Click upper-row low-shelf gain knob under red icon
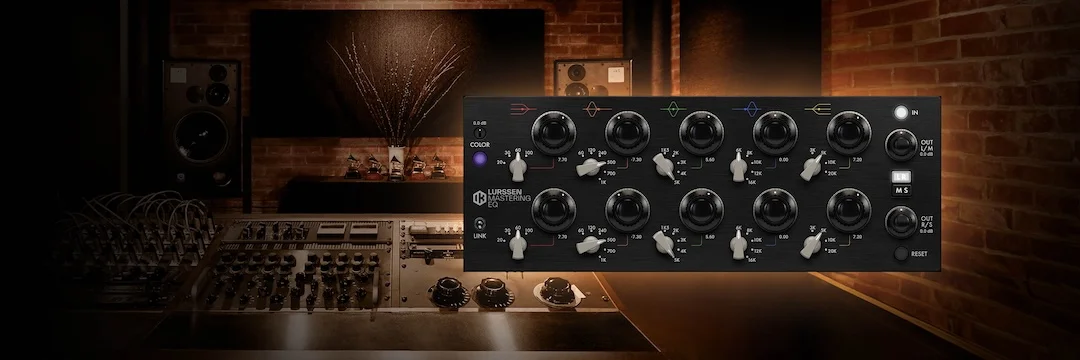This screenshot has width=1080, height=360. point(554,133)
